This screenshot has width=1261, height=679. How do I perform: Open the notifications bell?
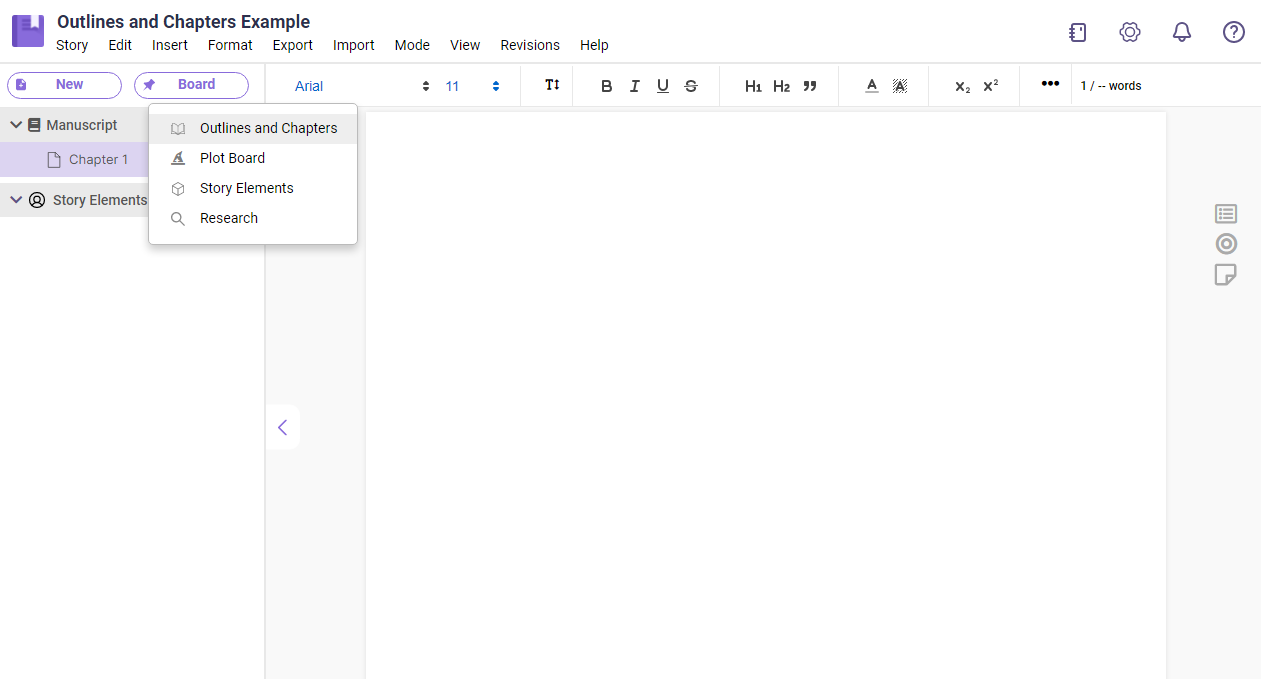(x=1182, y=32)
